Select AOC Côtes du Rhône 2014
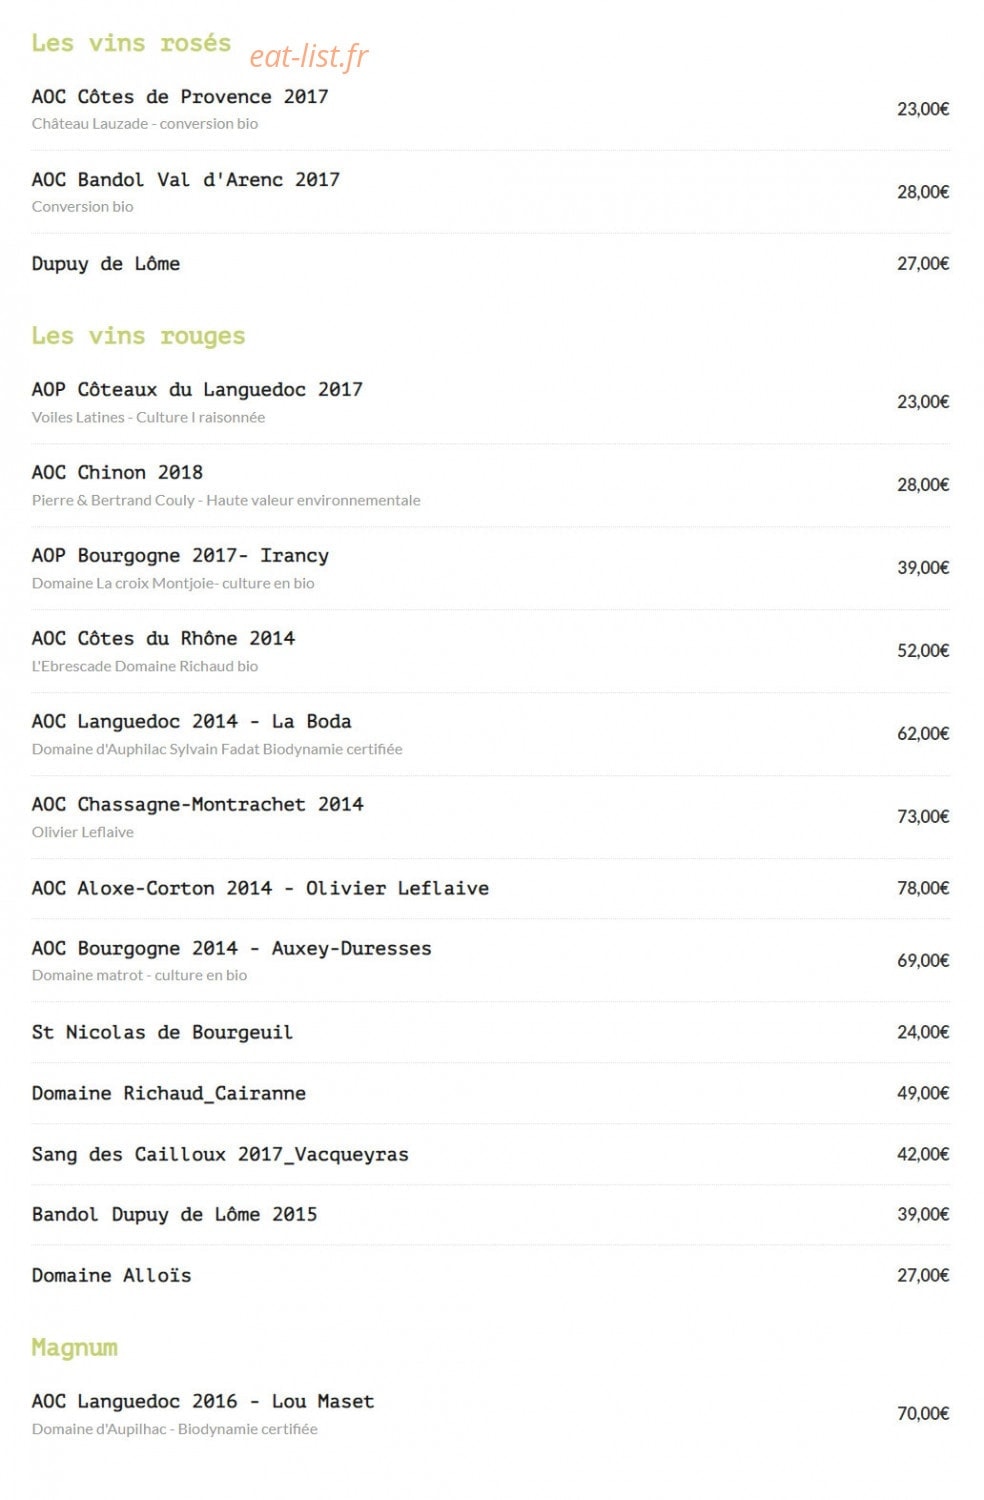This screenshot has height=1500, width=984. point(163,639)
